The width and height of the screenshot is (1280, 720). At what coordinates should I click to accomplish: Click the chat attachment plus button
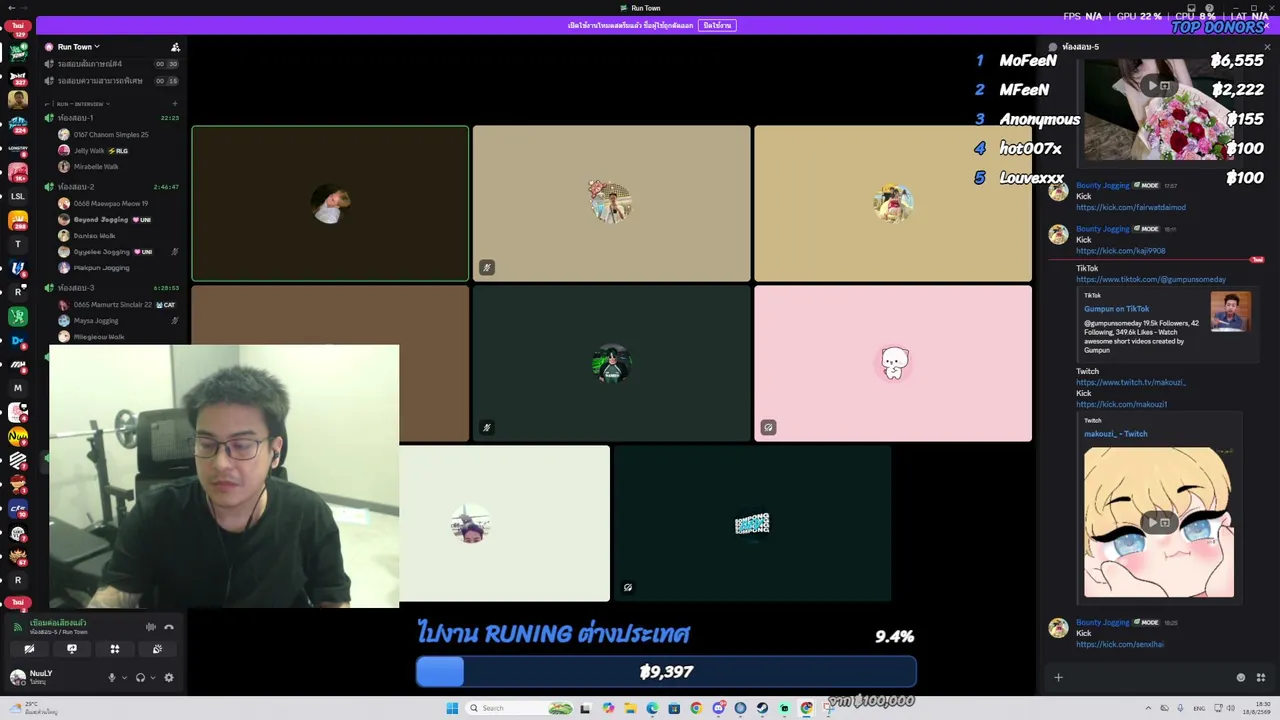1058,677
